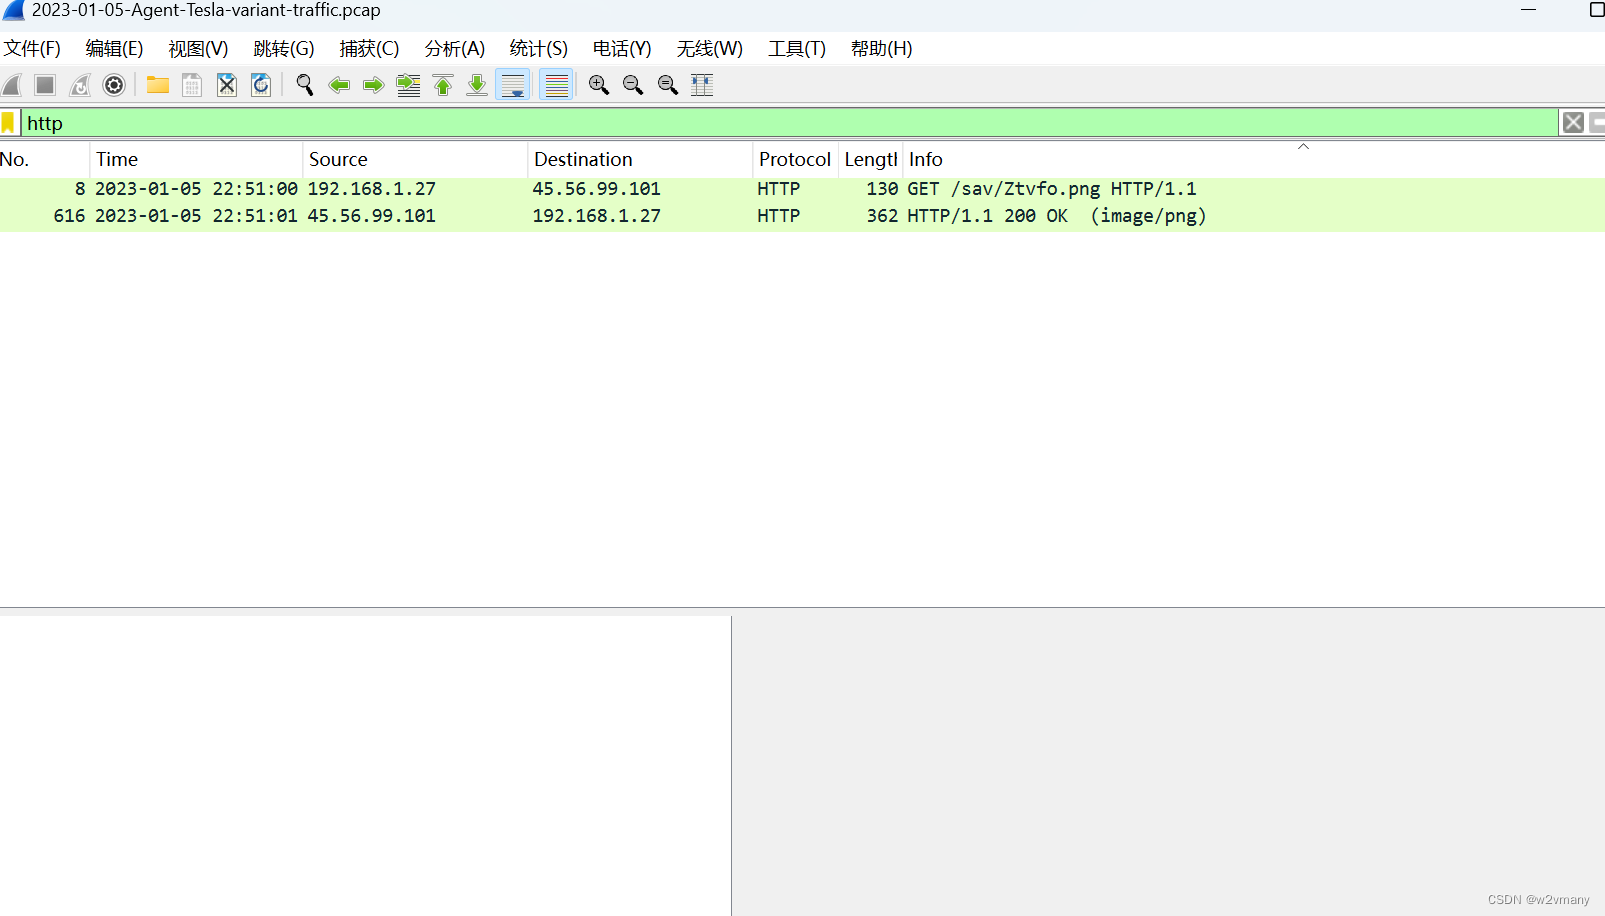Image resolution: width=1605 pixels, height=916 pixels.
Task: Go forward with the right green arrow
Action: coord(373,85)
